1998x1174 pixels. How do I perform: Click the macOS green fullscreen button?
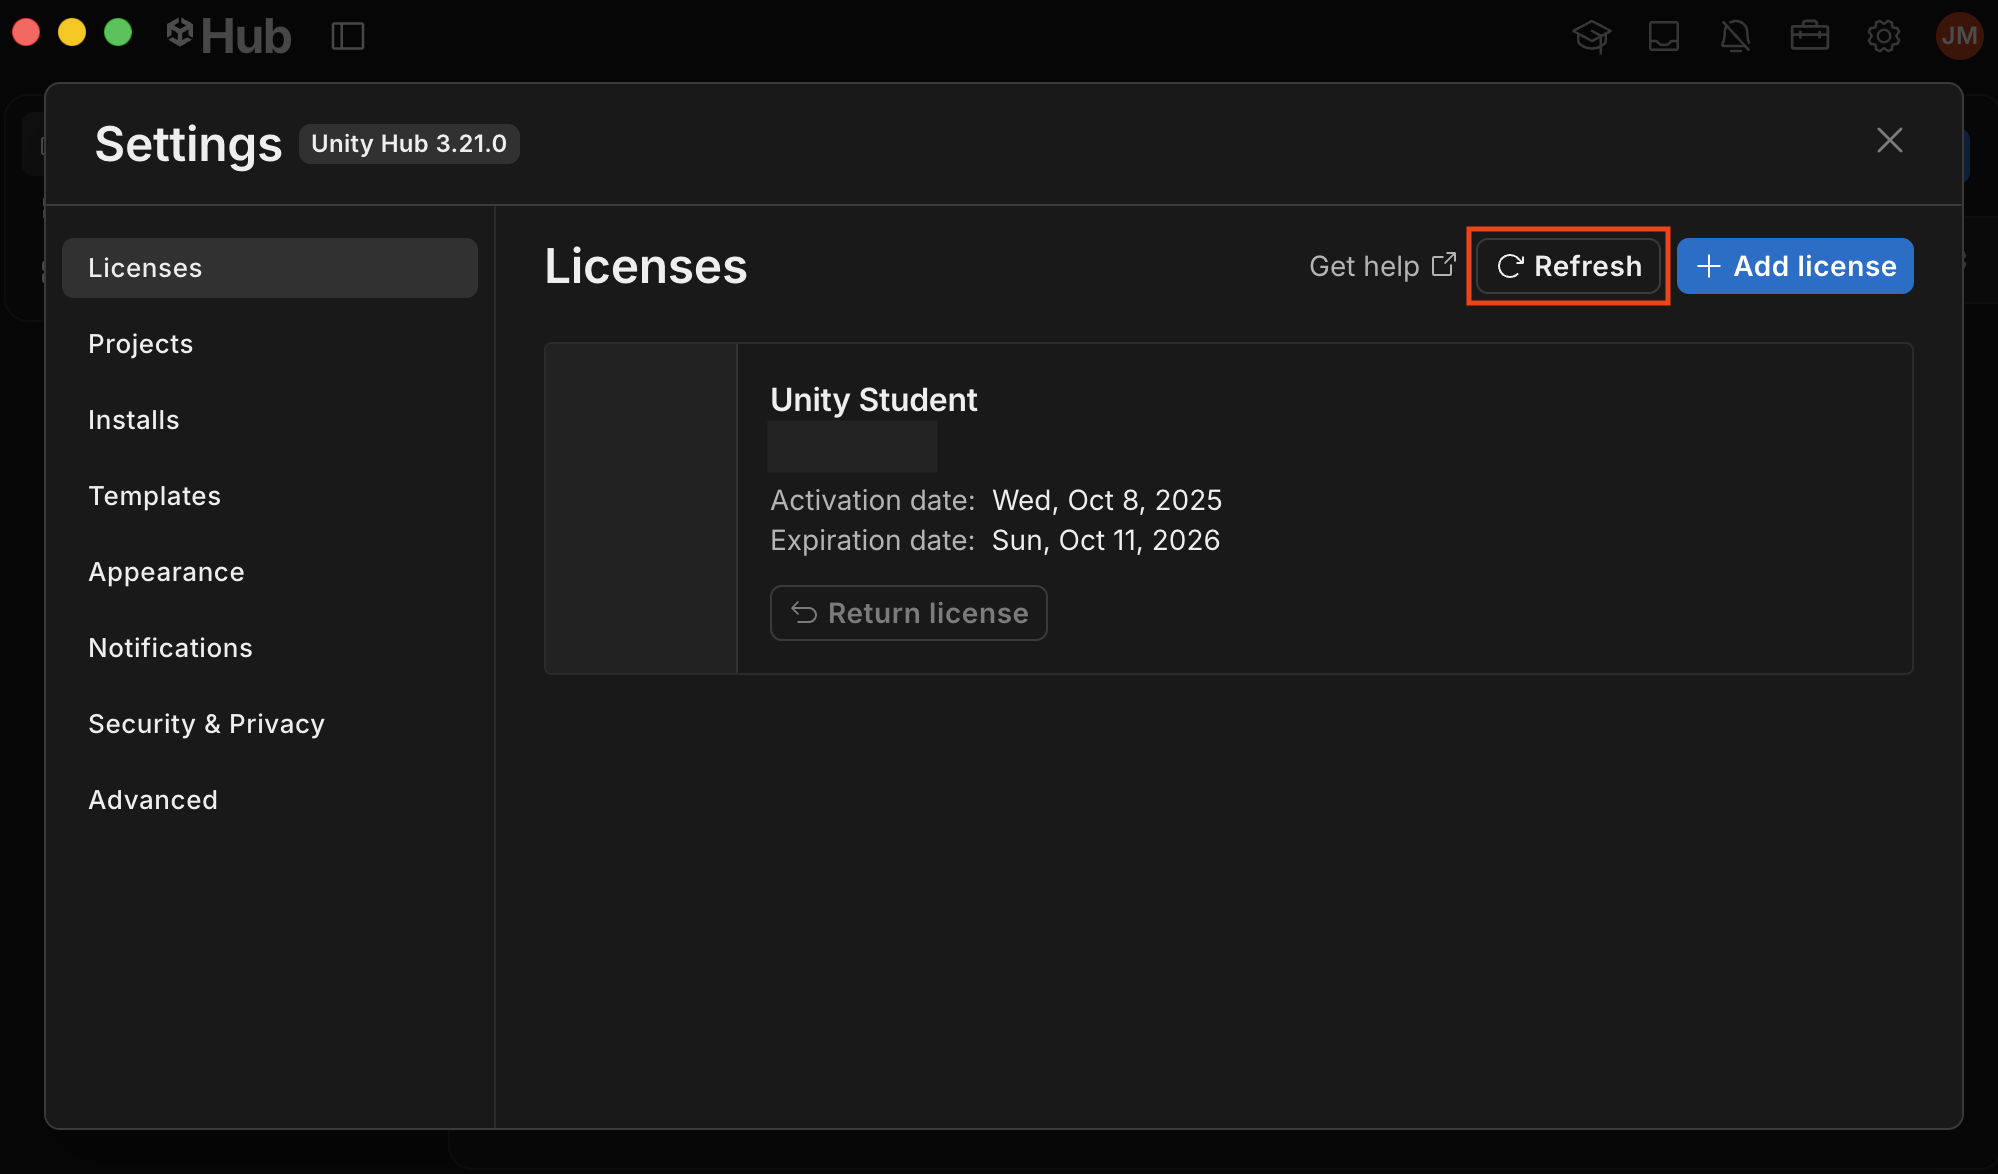click(118, 33)
